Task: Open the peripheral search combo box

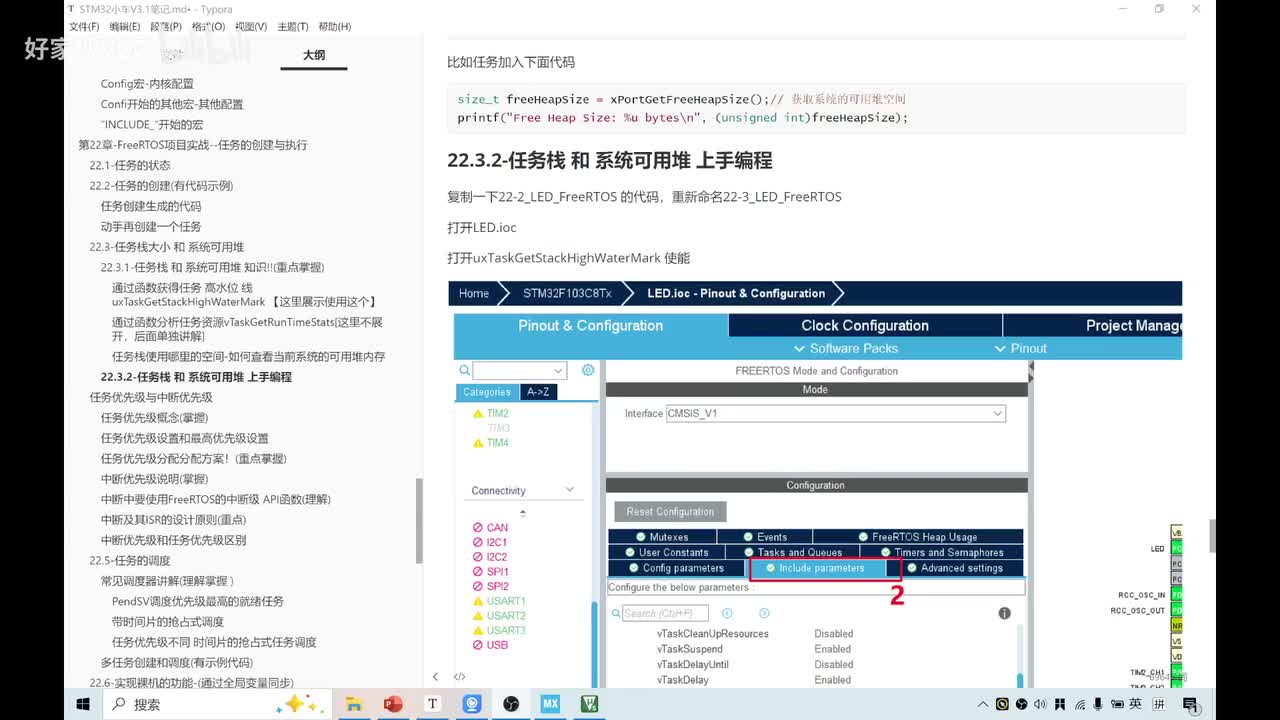Action: (x=520, y=370)
